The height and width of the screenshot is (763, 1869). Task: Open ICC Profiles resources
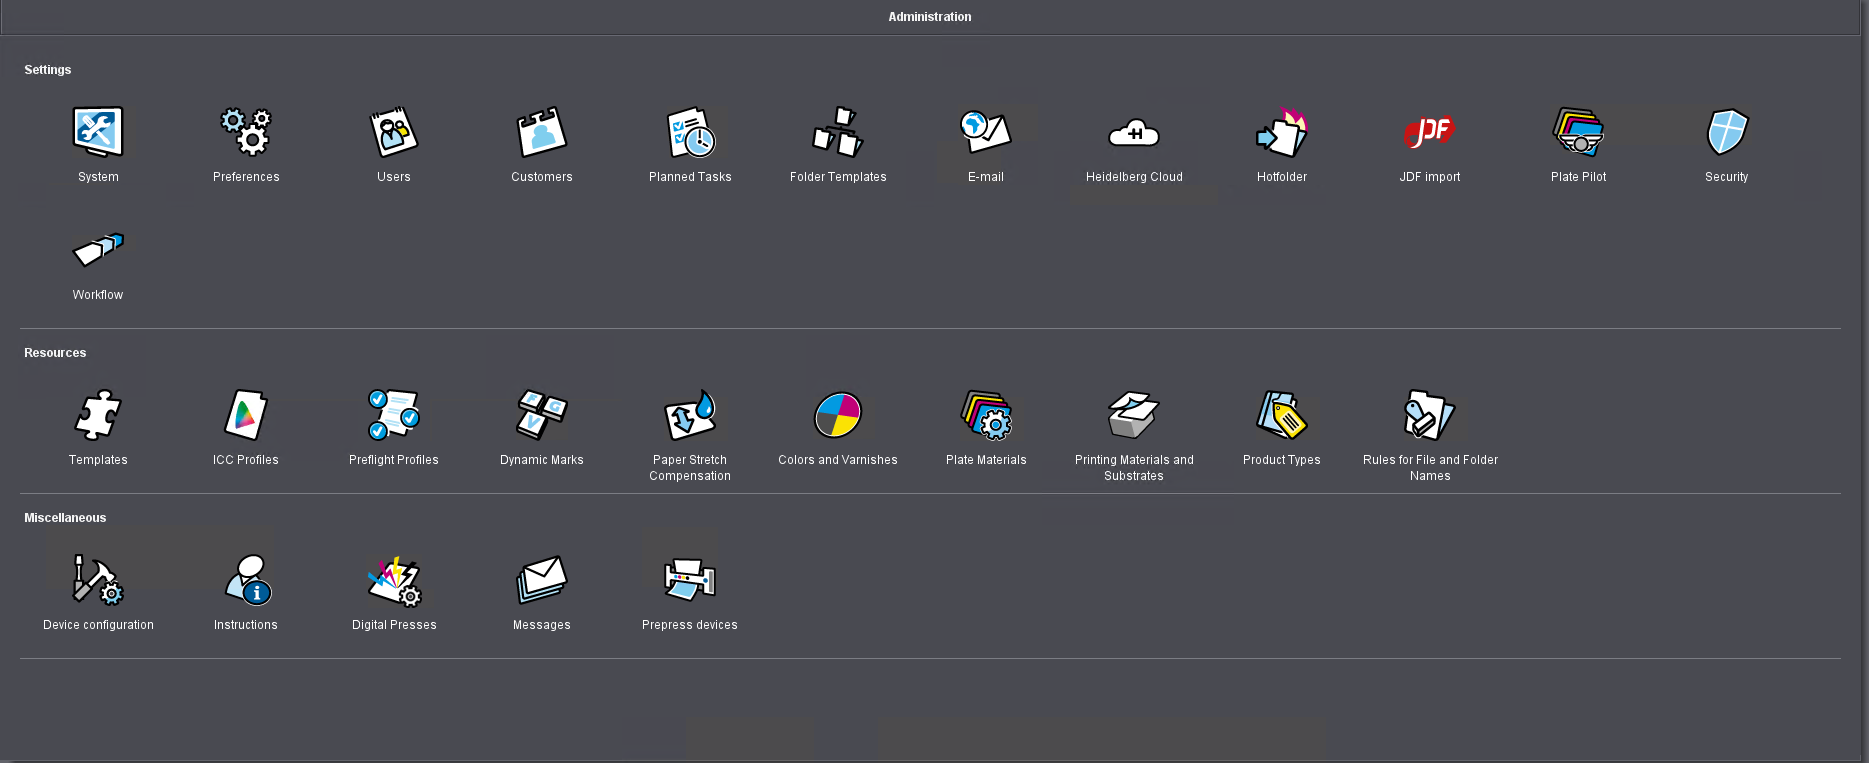pyautogui.click(x=246, y=416)
